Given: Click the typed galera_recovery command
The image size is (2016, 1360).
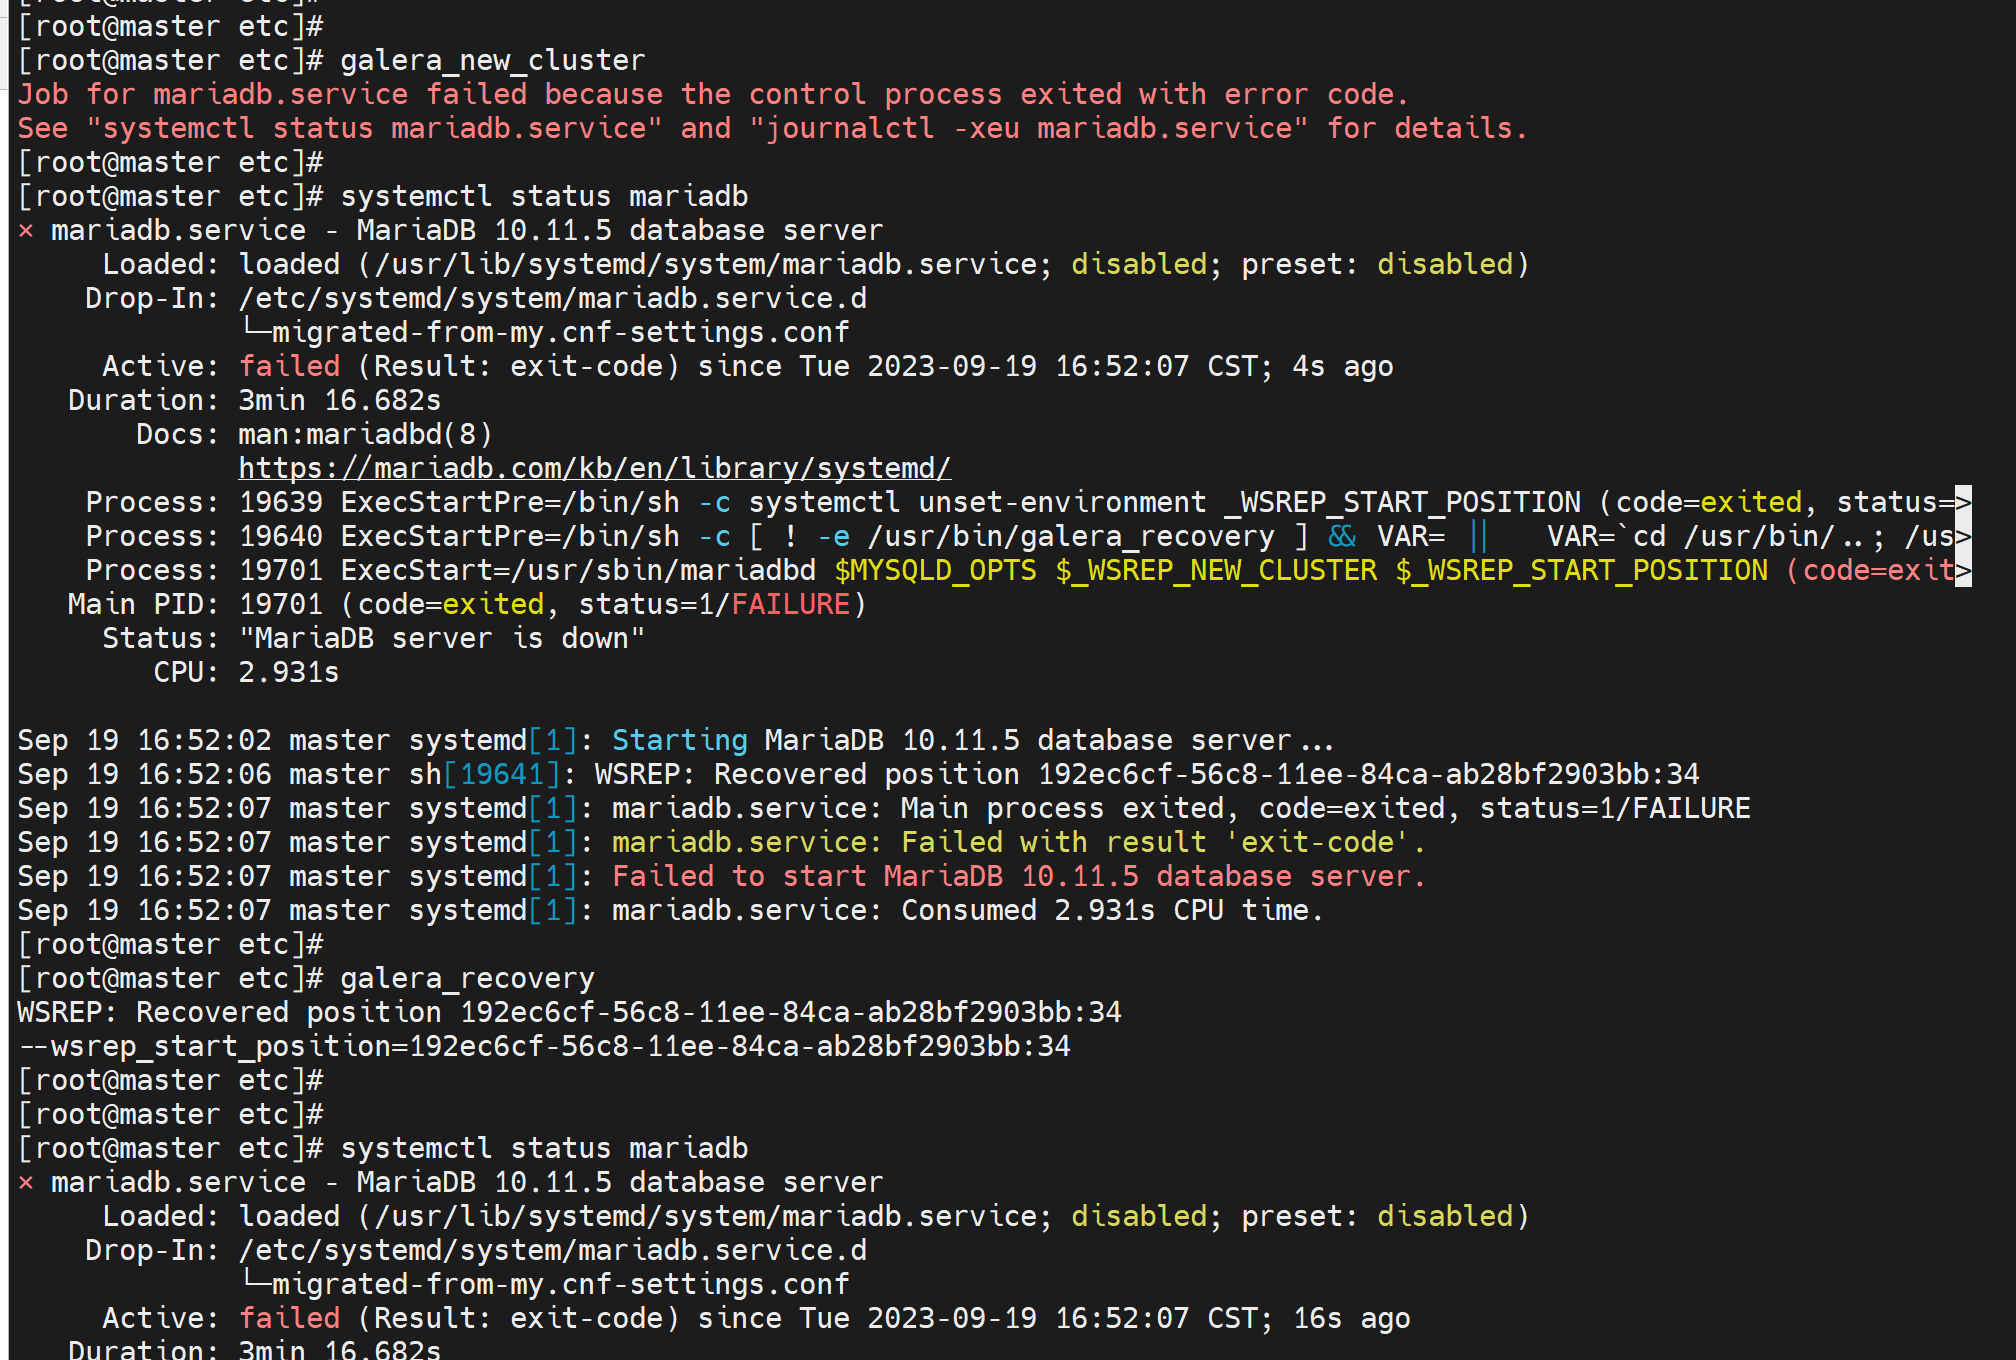Looking at the screenshot, I should 467,978.
